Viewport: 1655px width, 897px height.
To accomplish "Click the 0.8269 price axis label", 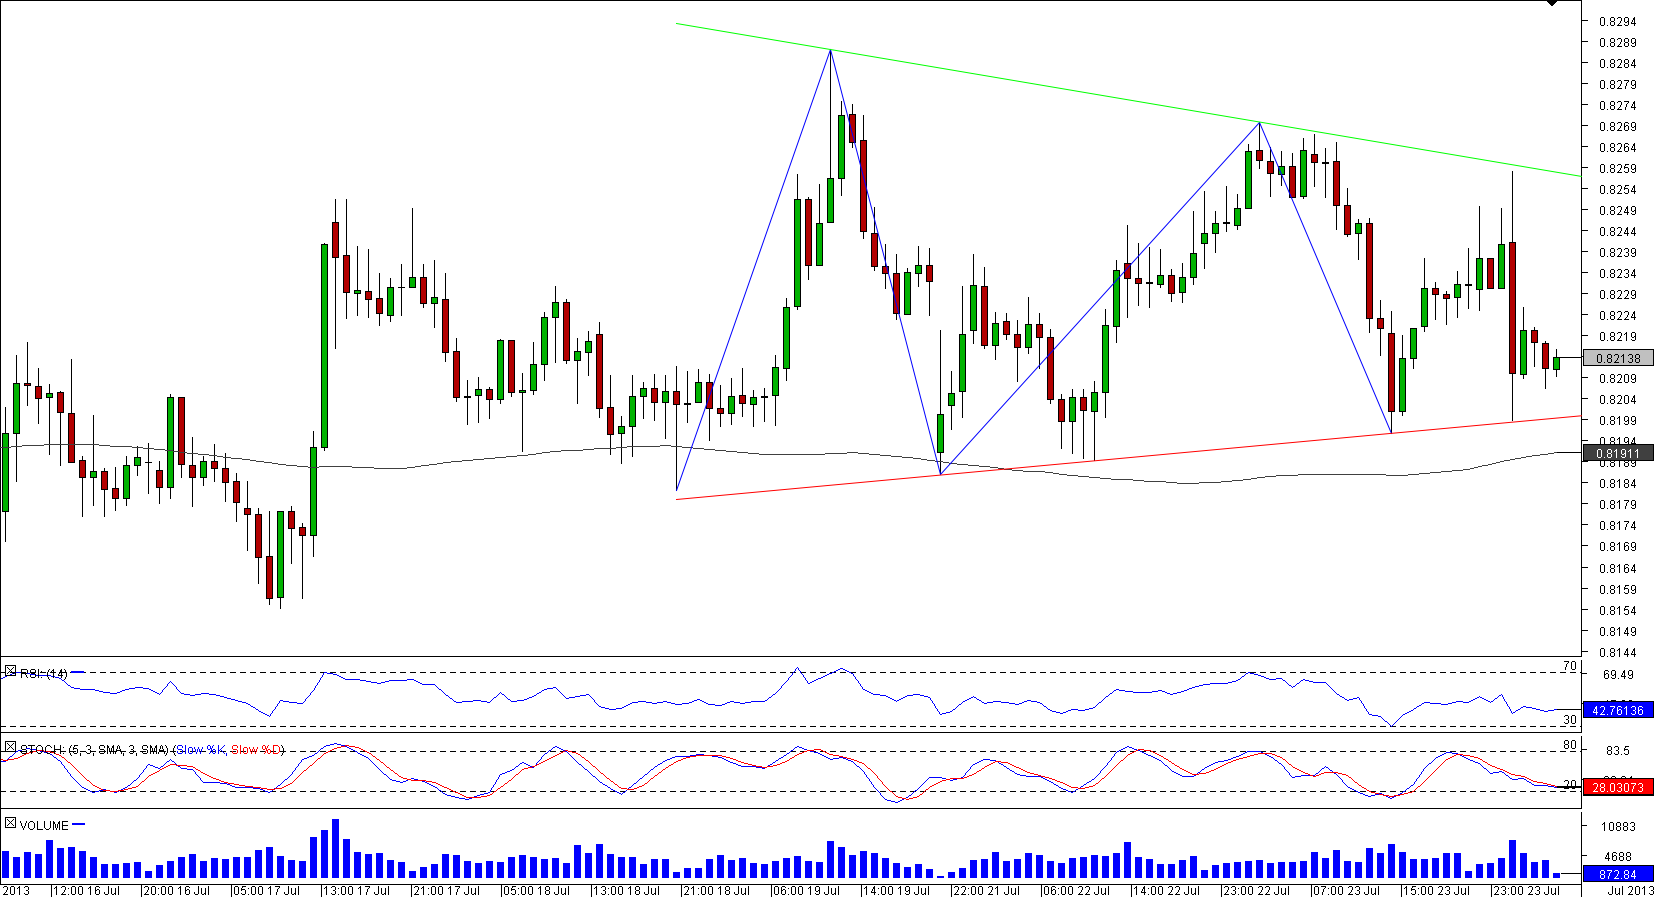I will click(1617, 127).
